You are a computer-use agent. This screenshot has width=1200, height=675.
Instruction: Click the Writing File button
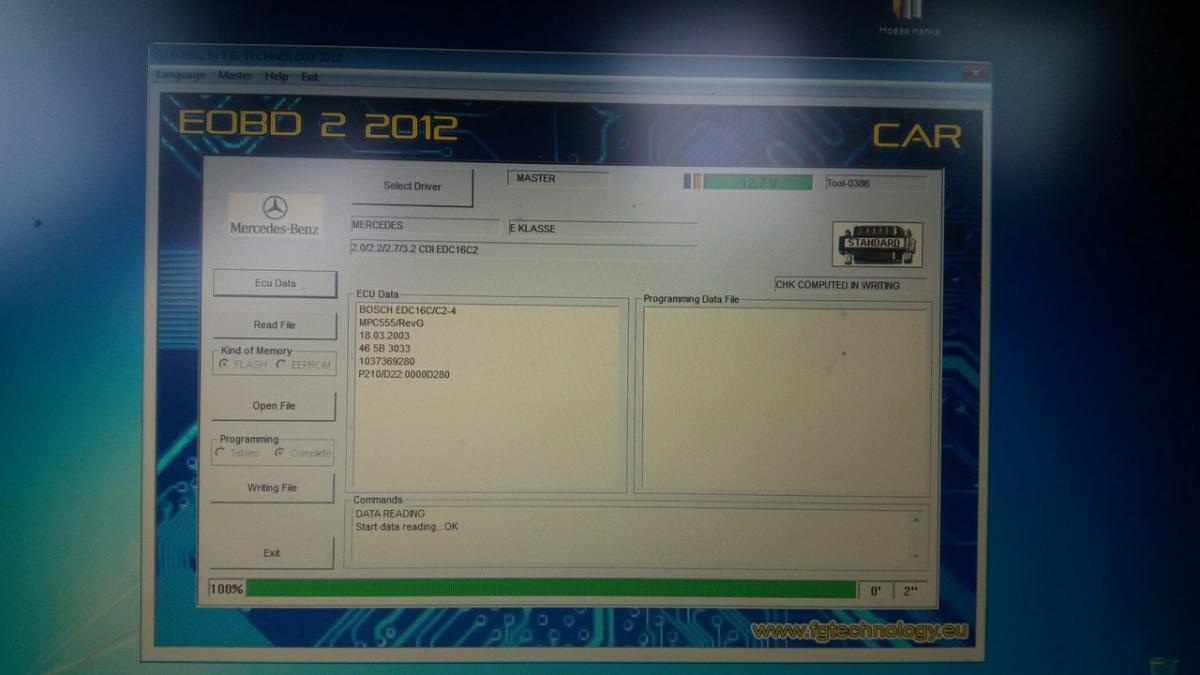272,488
